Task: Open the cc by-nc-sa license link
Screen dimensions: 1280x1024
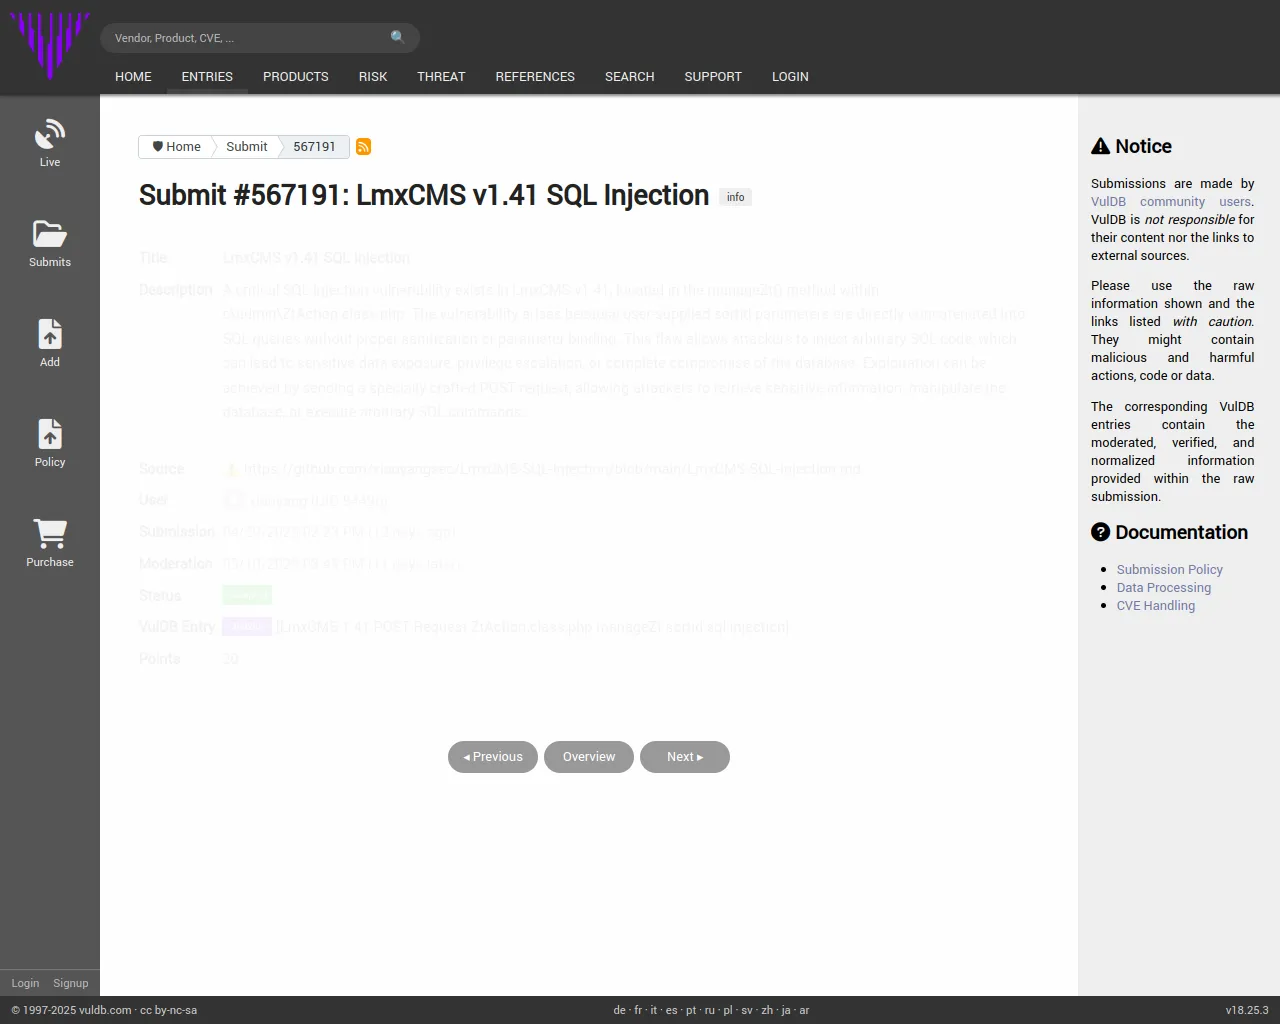Action: point(169,1010)
